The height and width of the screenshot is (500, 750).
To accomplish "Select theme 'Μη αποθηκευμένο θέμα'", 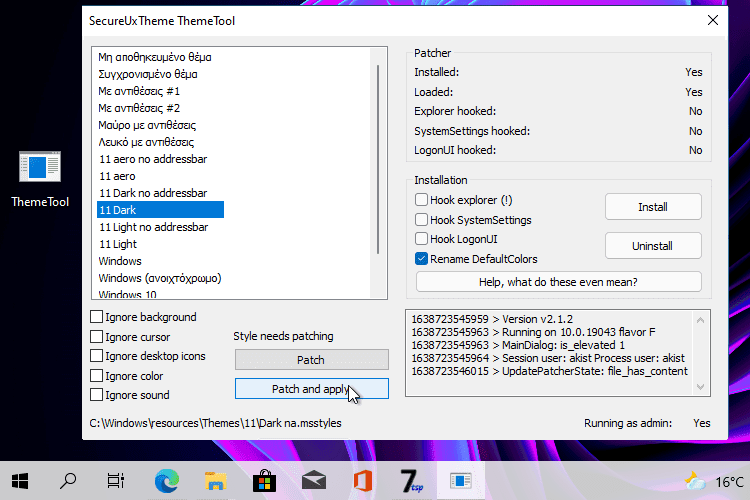I will 154,57.
